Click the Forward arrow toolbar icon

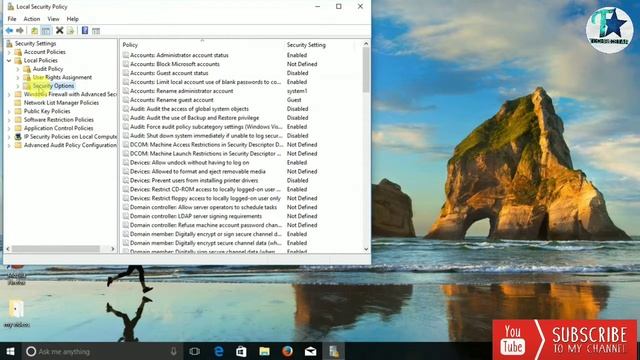(20, 31)
